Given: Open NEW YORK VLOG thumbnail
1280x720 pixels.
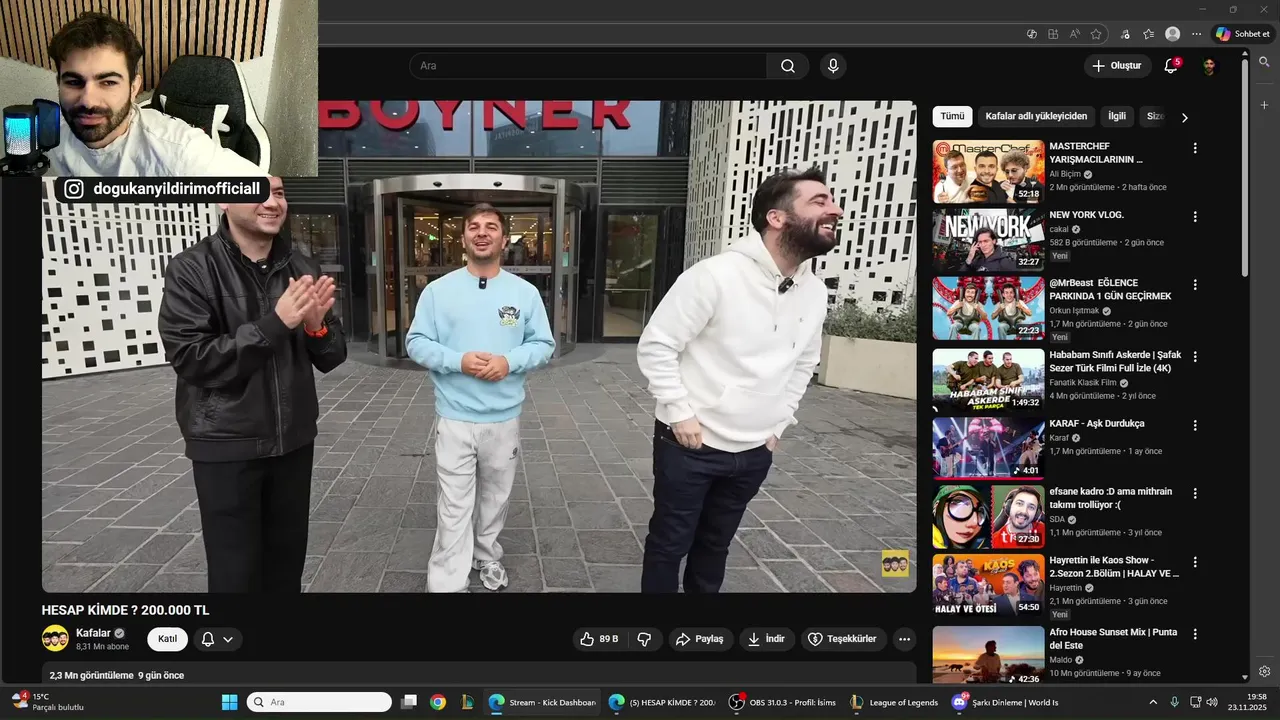Looking at the screenshot, I should pos(988,240).
